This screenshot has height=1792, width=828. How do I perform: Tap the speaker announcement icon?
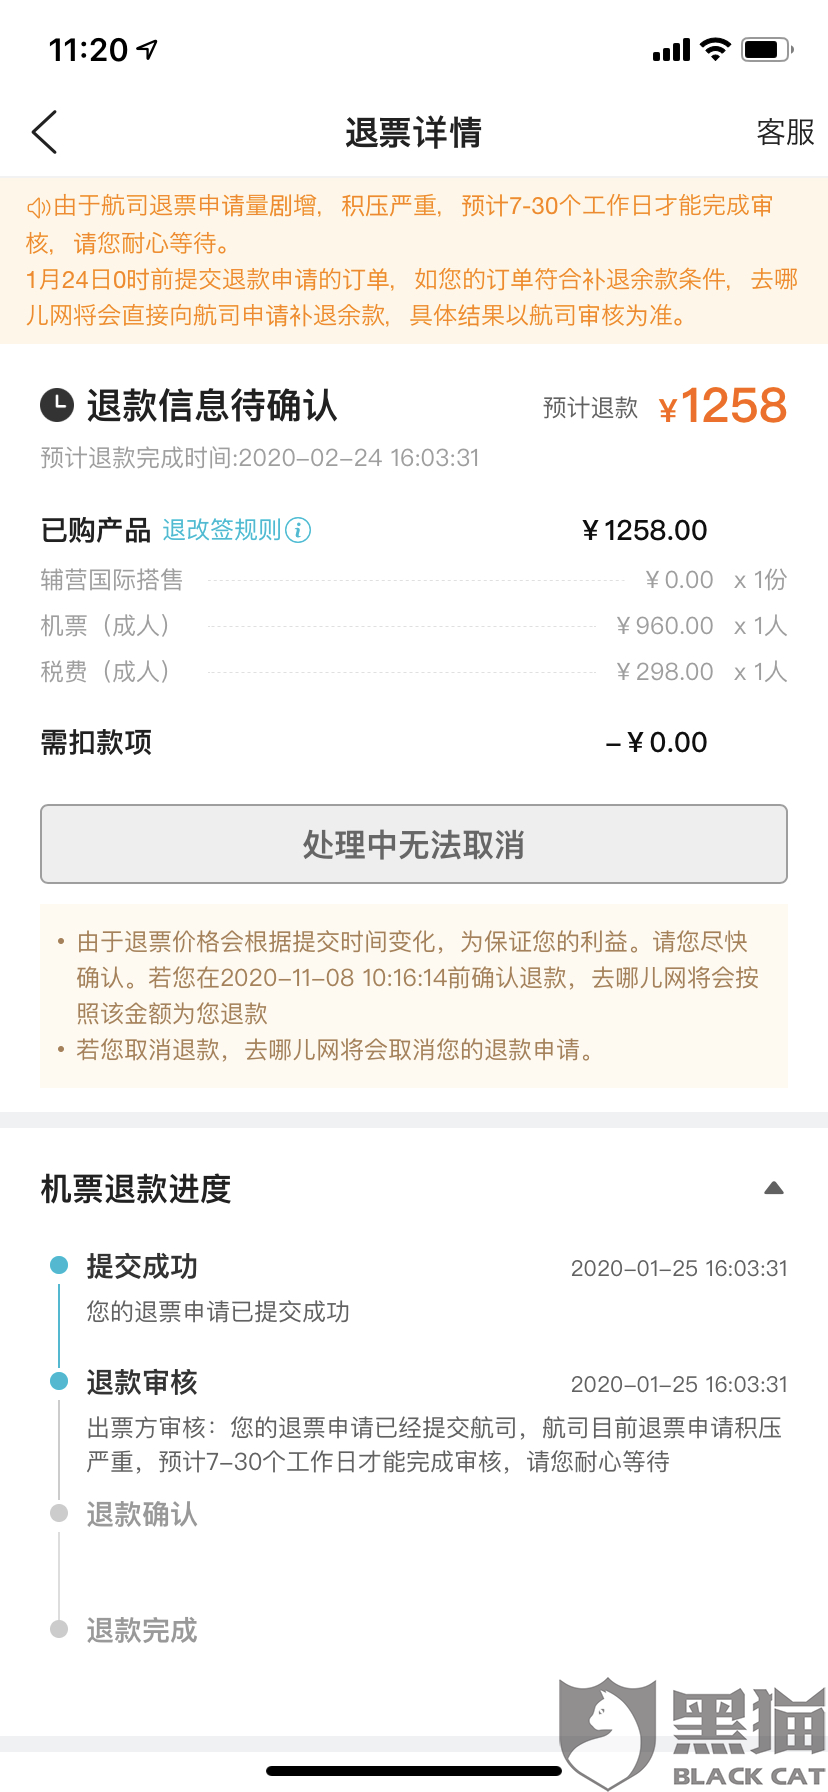(38, 207)
